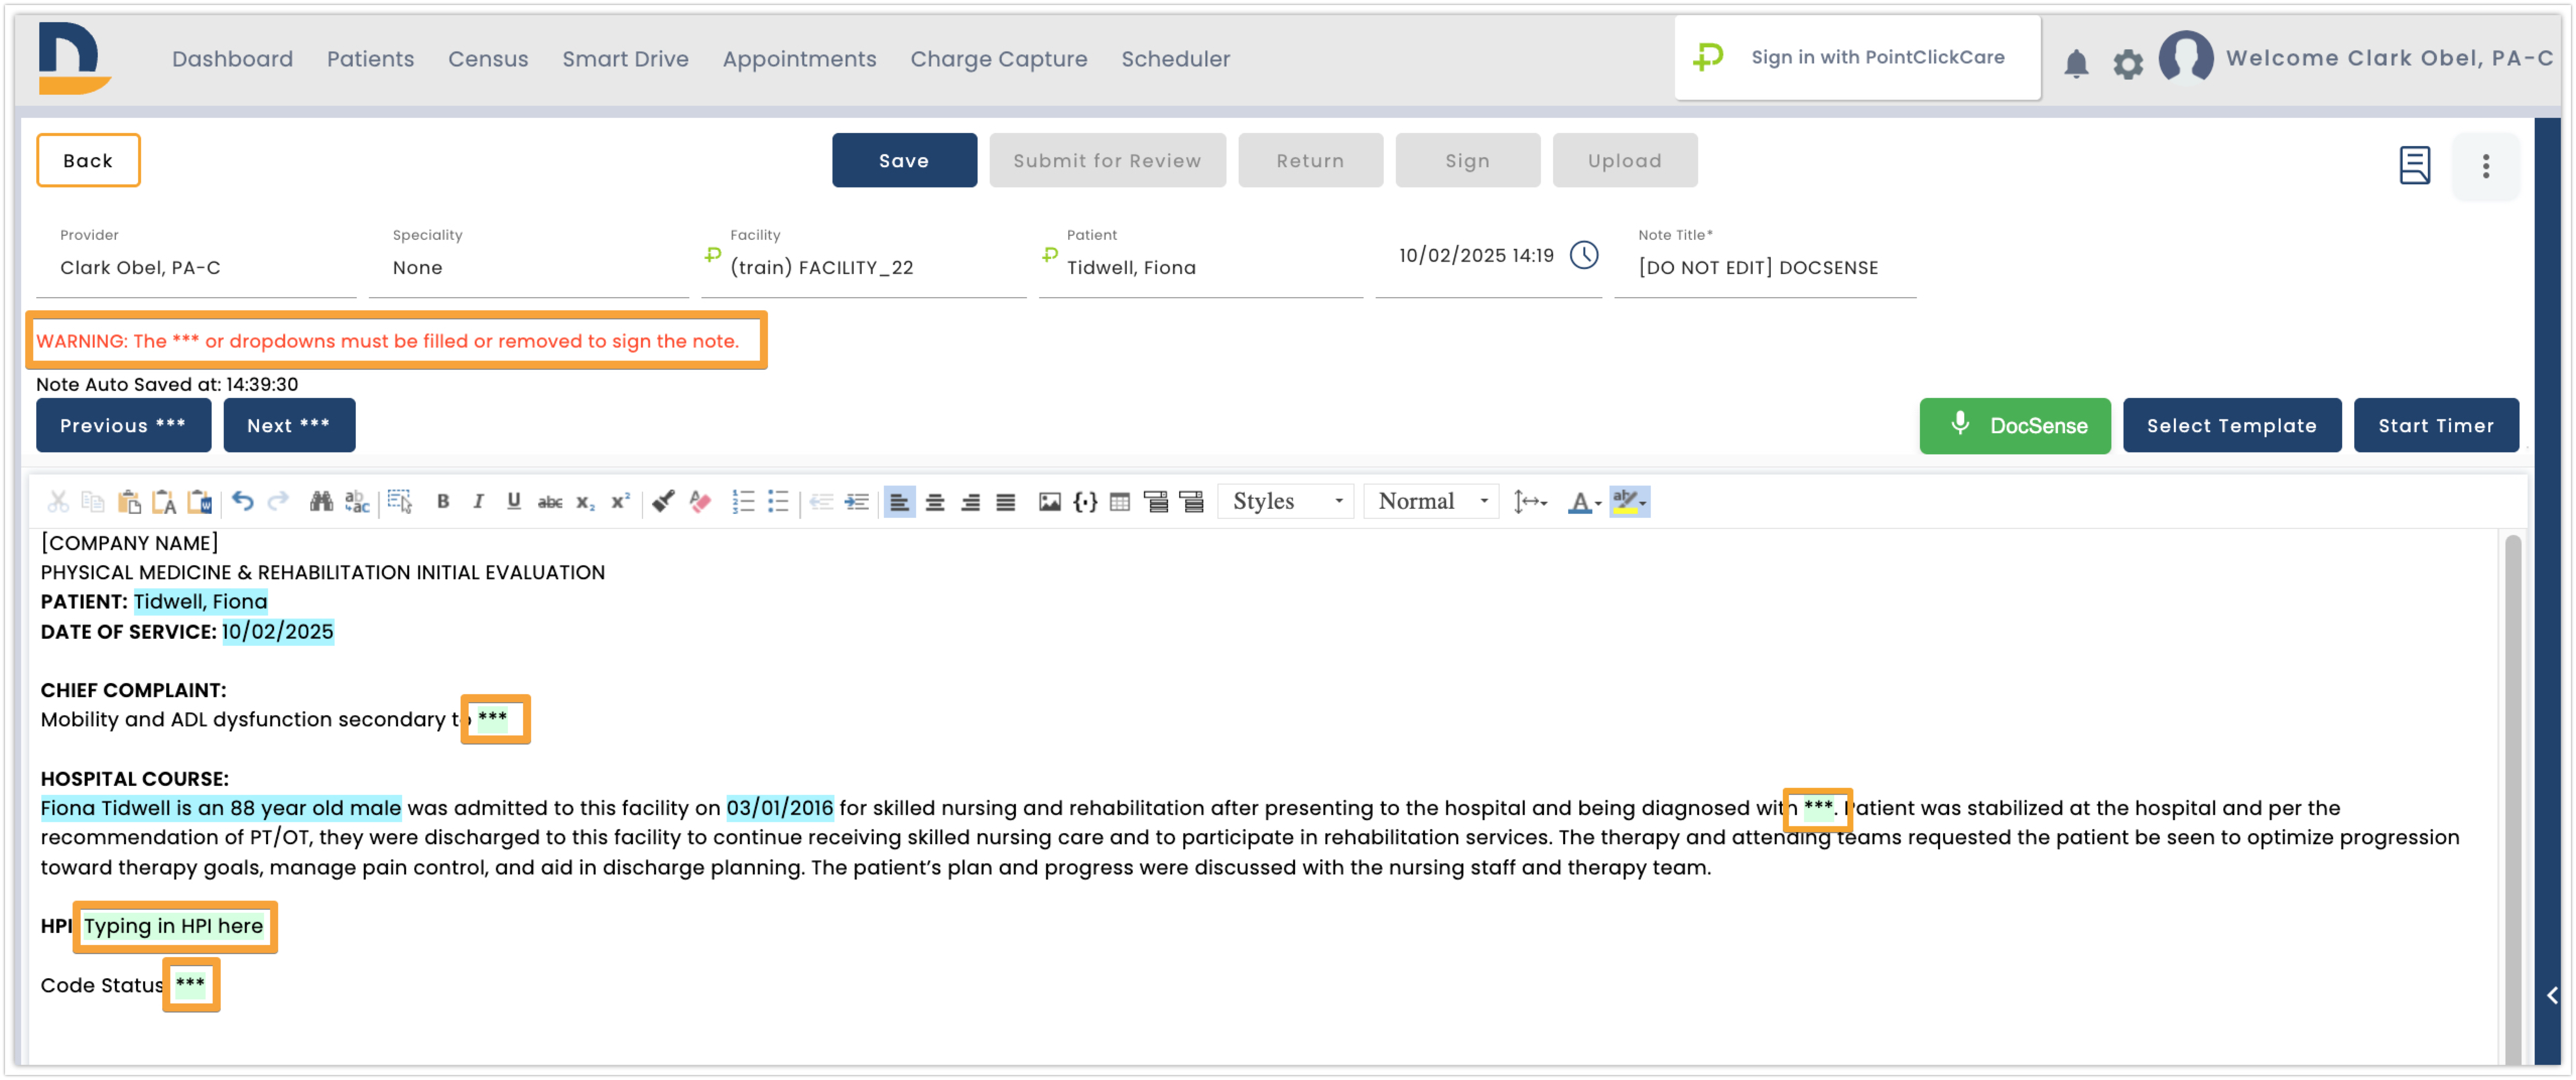Click Select Template button
This screenshot has height=1080, width=2576.
click(2232, 426)
